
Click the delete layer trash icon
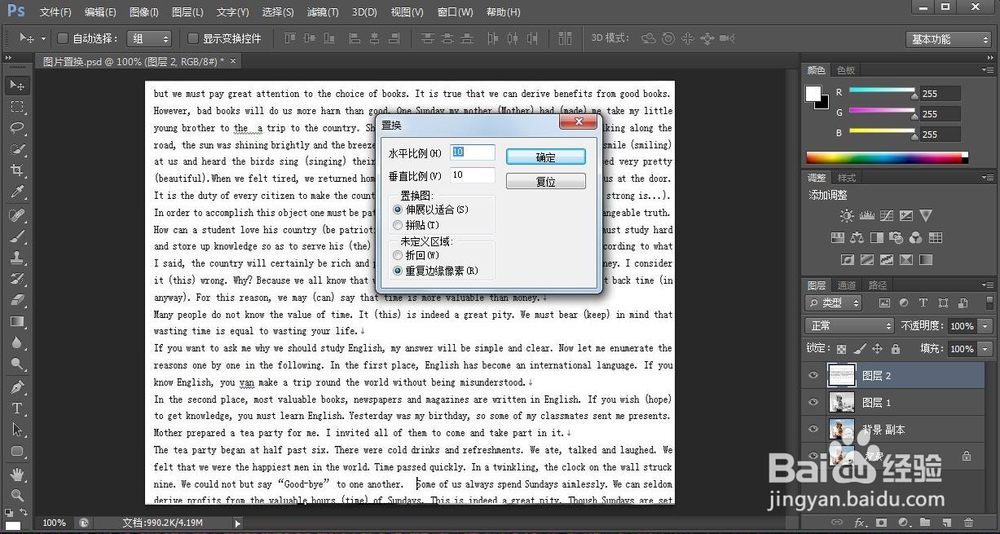(969, 523)
